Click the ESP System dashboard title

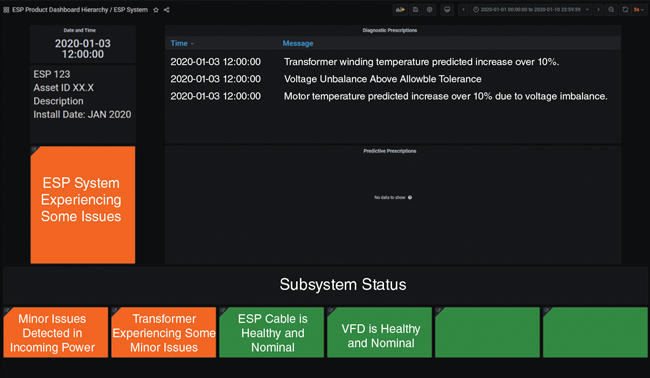tap(131, 10)
